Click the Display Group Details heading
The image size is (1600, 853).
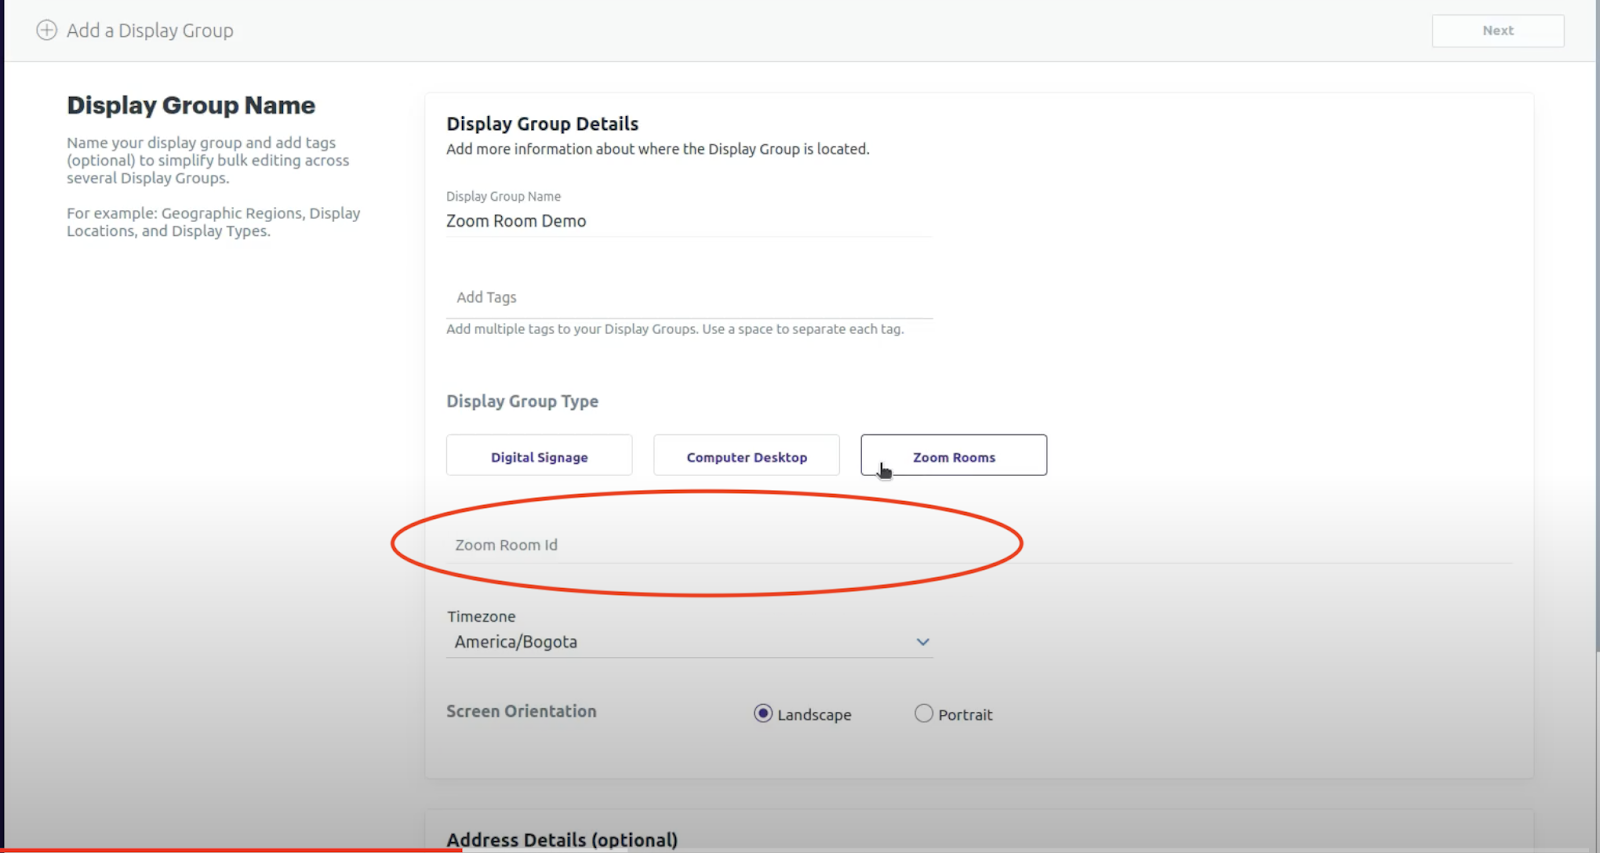coord(542,124)
